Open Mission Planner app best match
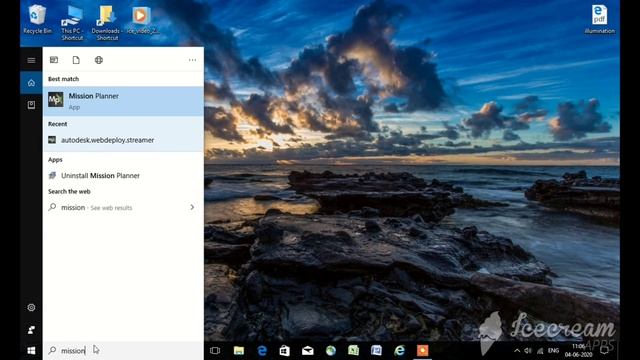The width and height of the screenshot is (640, 360). tap(123, 101)
